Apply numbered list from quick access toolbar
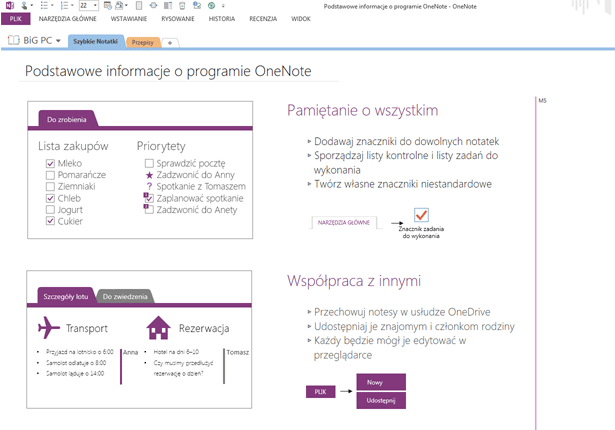This screenshot has height=430, width=615. (64, 5)
